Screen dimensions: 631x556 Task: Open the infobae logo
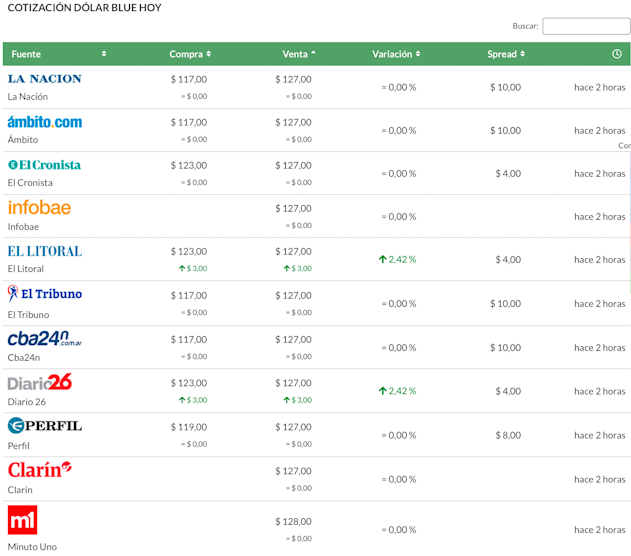(x=39, y=208)
